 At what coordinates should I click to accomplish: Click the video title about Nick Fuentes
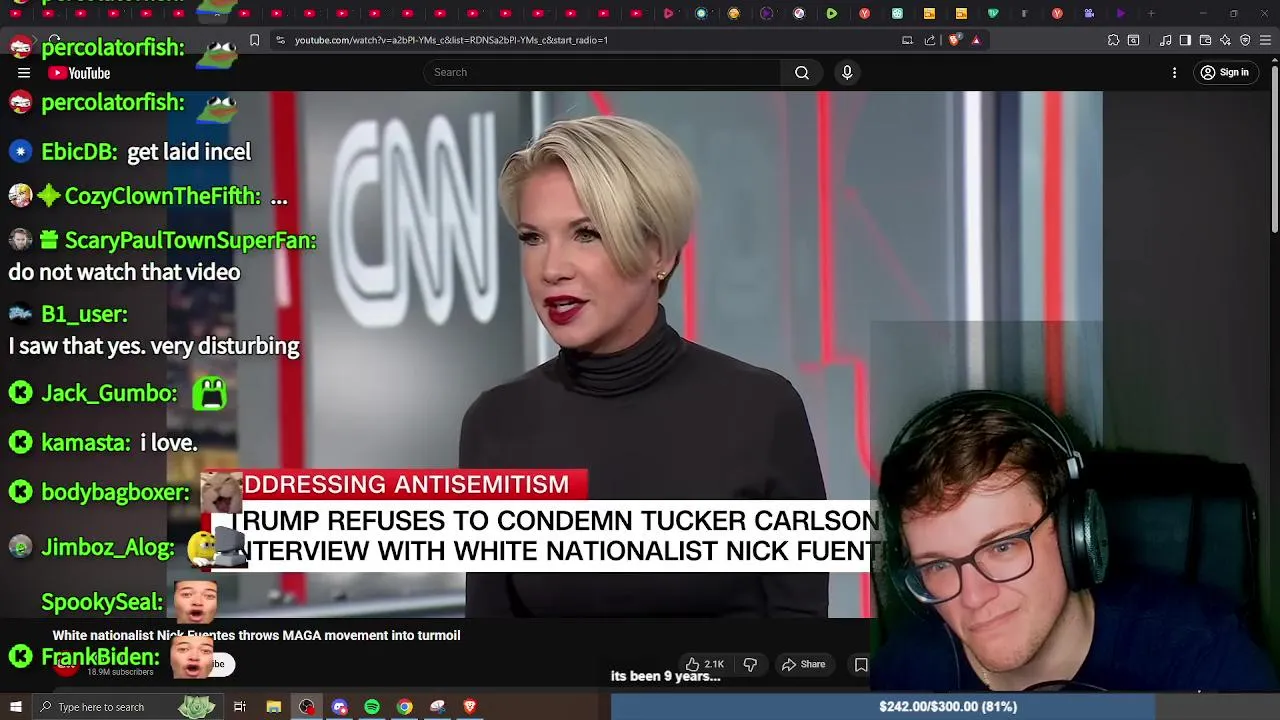pos(256,635)
